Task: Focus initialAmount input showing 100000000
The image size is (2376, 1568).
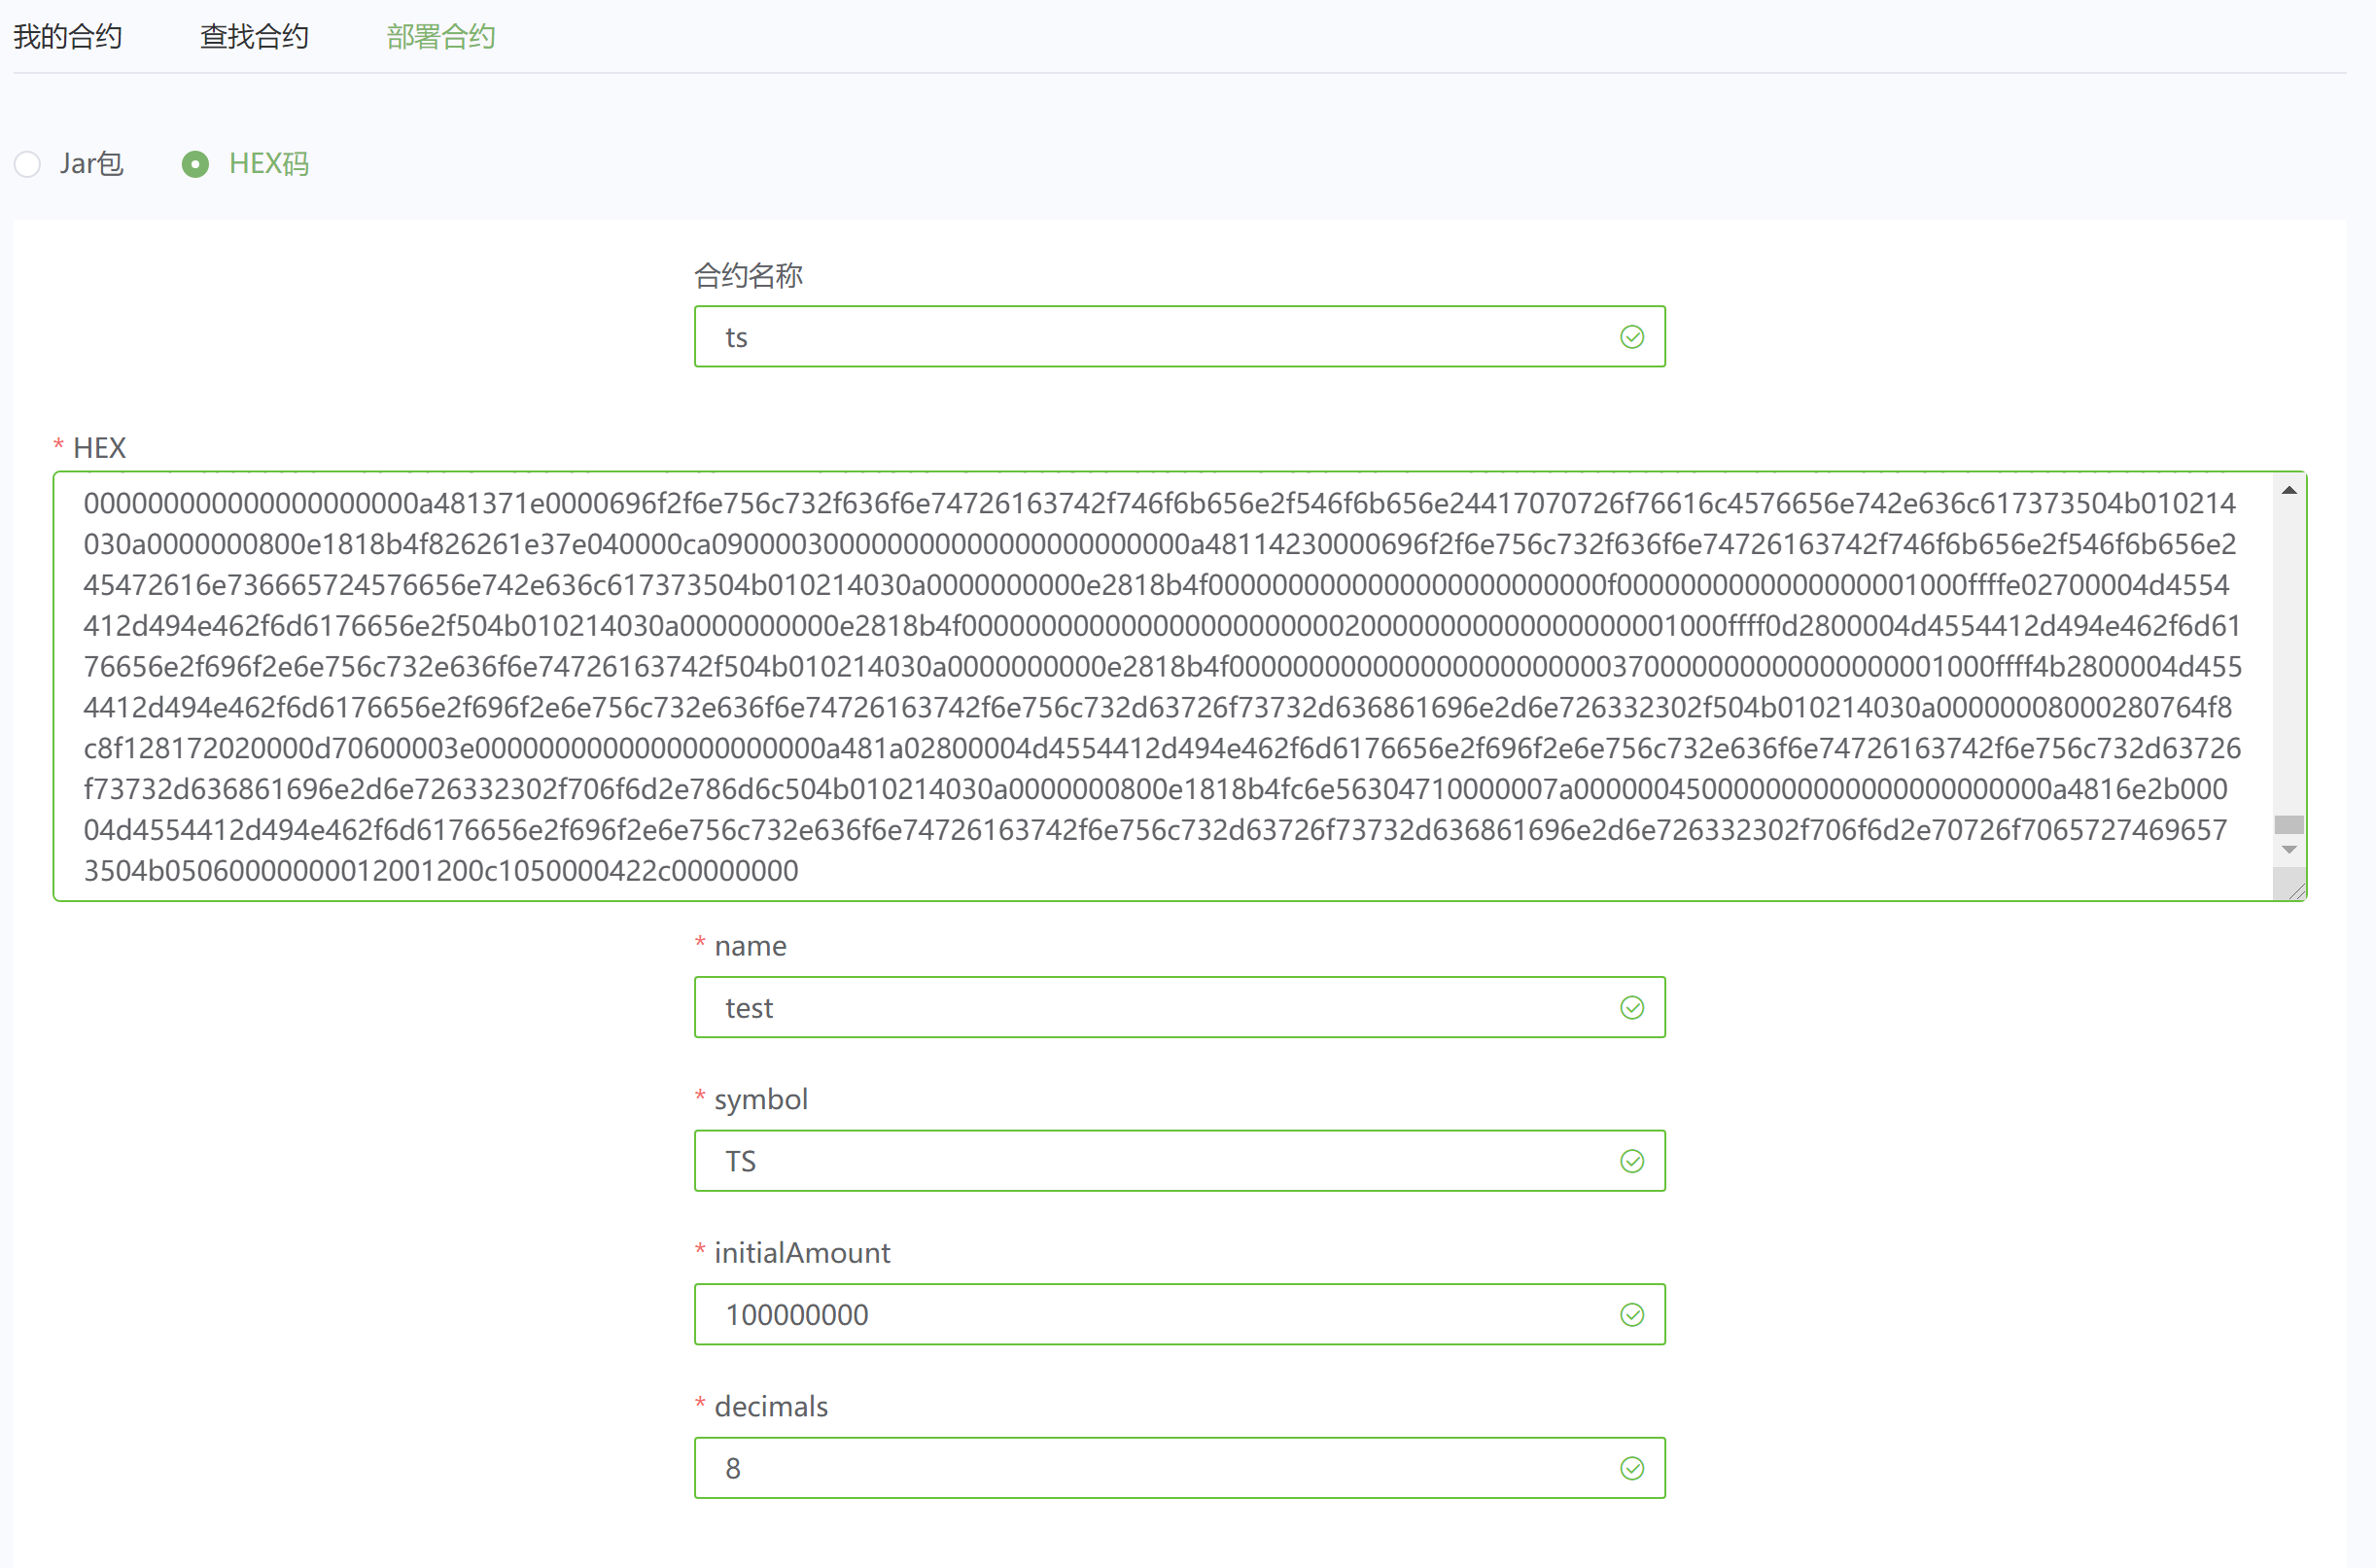Action: pyautogui.click(x=1150, y=1315)
